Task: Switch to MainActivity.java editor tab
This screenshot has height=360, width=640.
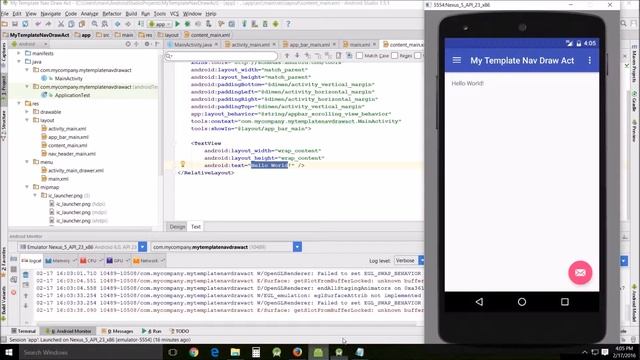Action: 193,44
